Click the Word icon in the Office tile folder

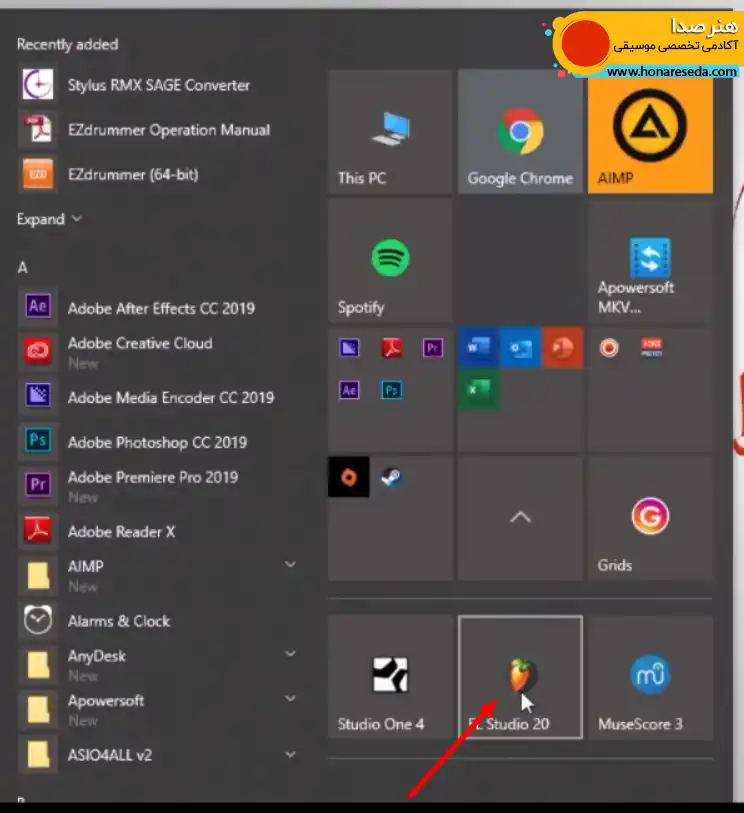479,347
